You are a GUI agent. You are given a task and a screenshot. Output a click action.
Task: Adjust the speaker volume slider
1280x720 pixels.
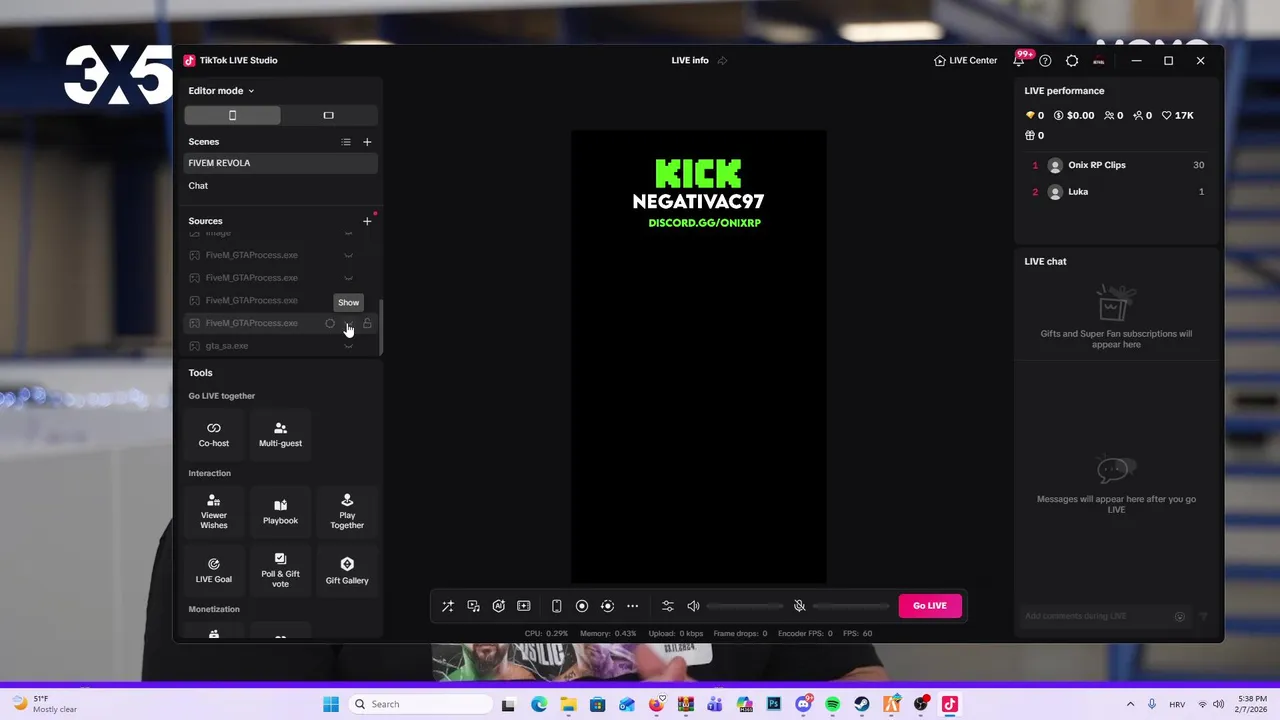743,606
